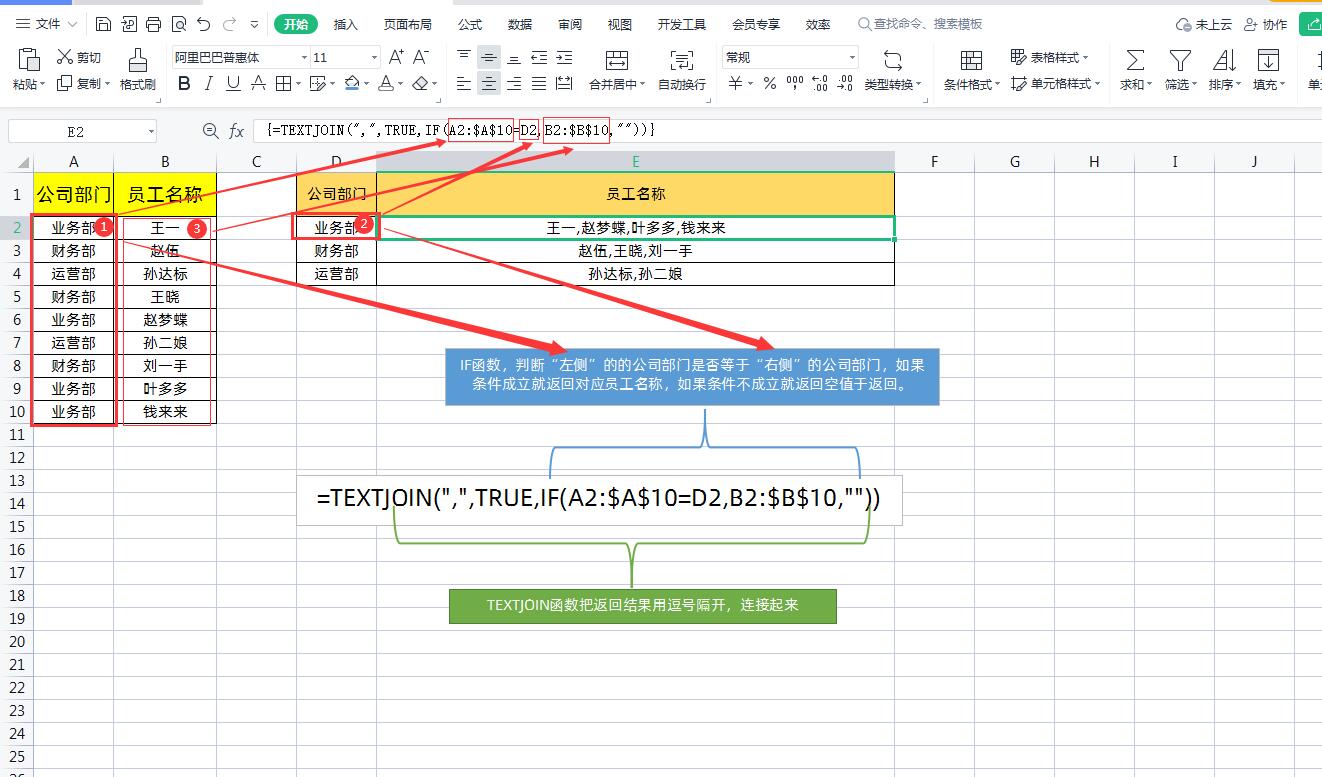Open the borders dropdown arrow

[299, 85]
